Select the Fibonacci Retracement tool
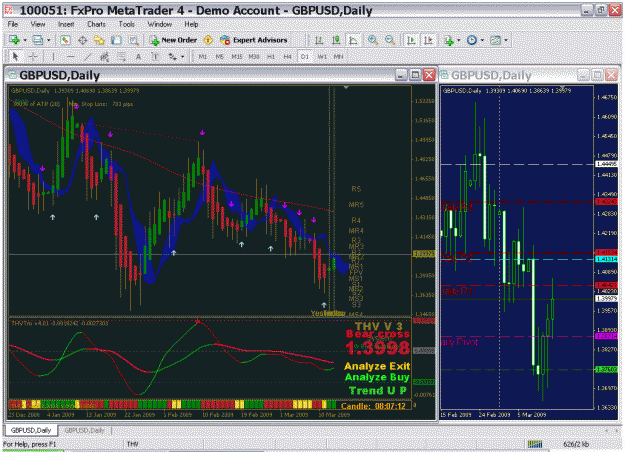The image size is (625, 452). (122, 57)
